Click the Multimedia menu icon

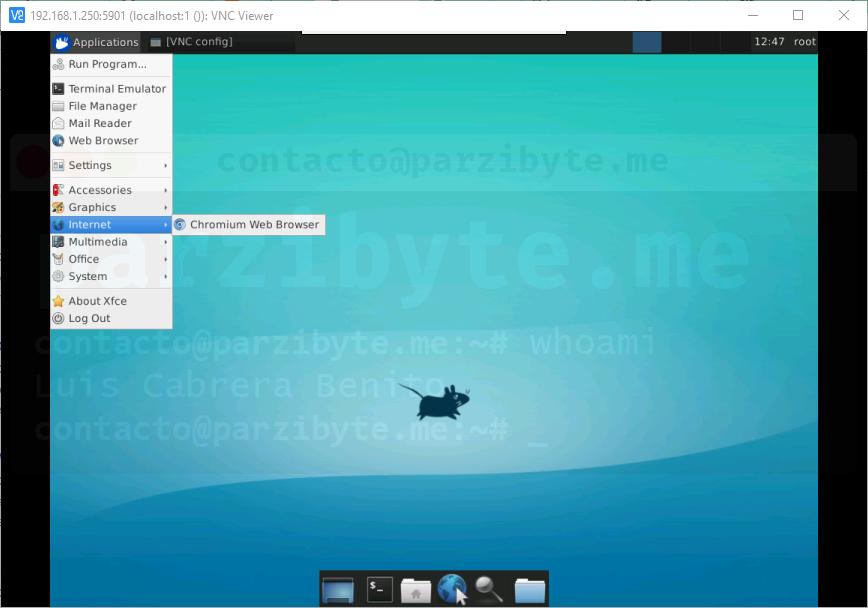pyautogui.click(x=58, y=242)
